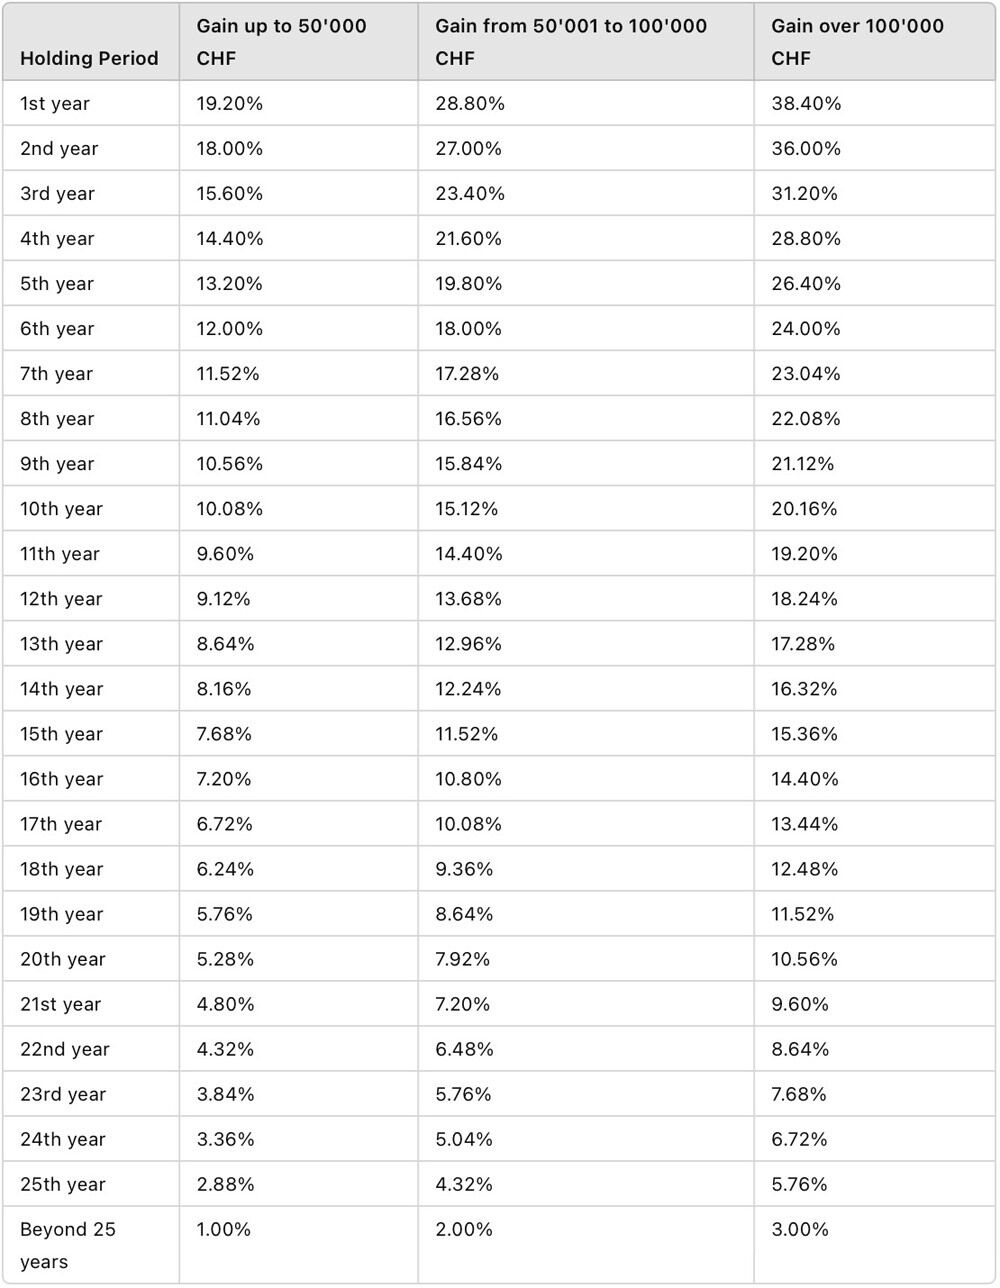Click the 27.00% cell in the 2nd year row
Screen dimensions: 1000x1288
[469, 148]
